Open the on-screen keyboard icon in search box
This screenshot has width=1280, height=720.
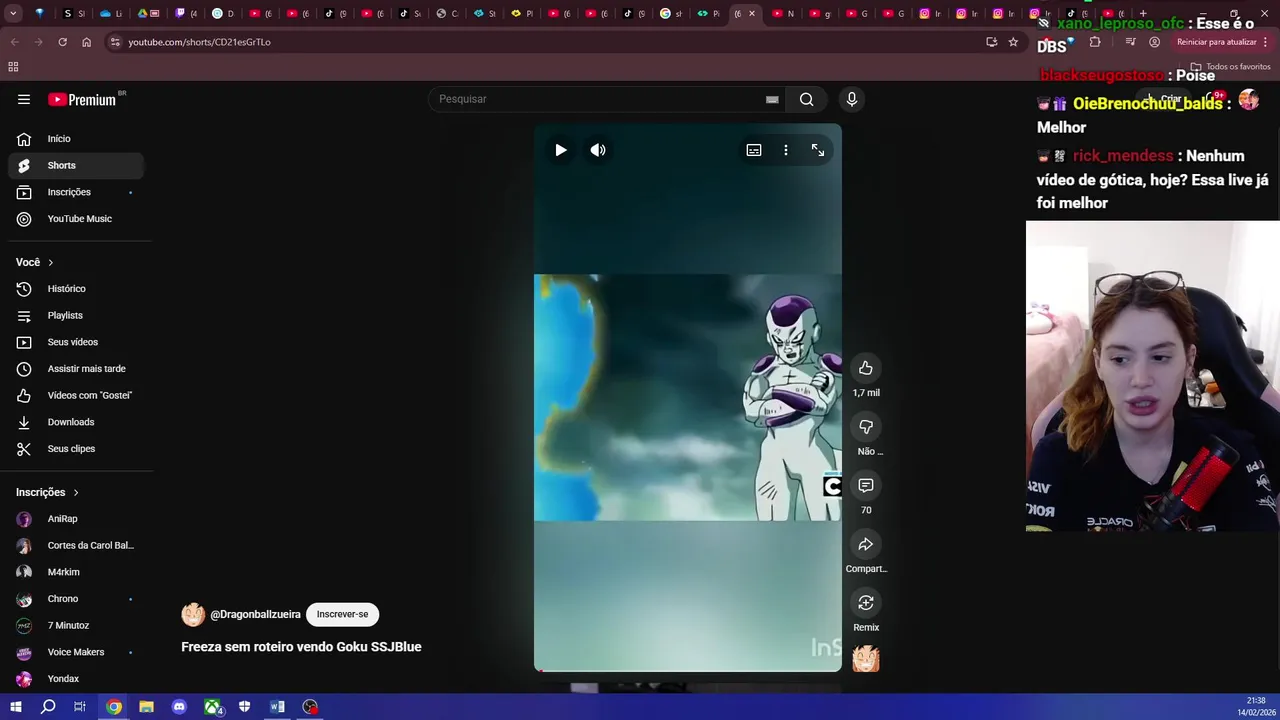coord(772,99)
